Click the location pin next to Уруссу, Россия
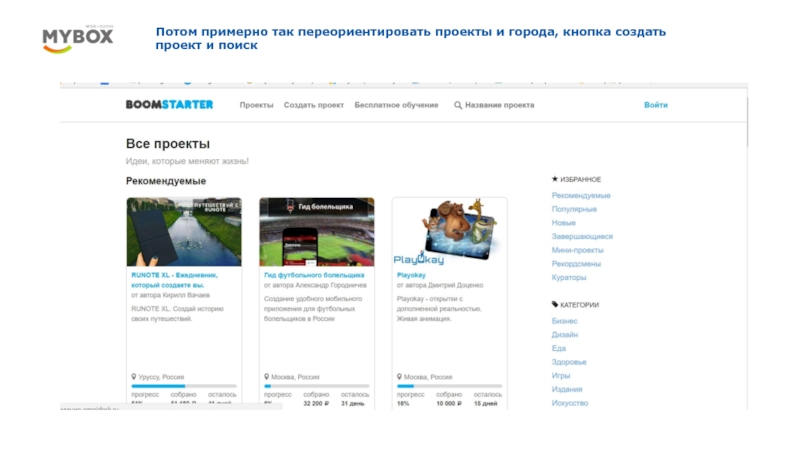 (134, 377)
